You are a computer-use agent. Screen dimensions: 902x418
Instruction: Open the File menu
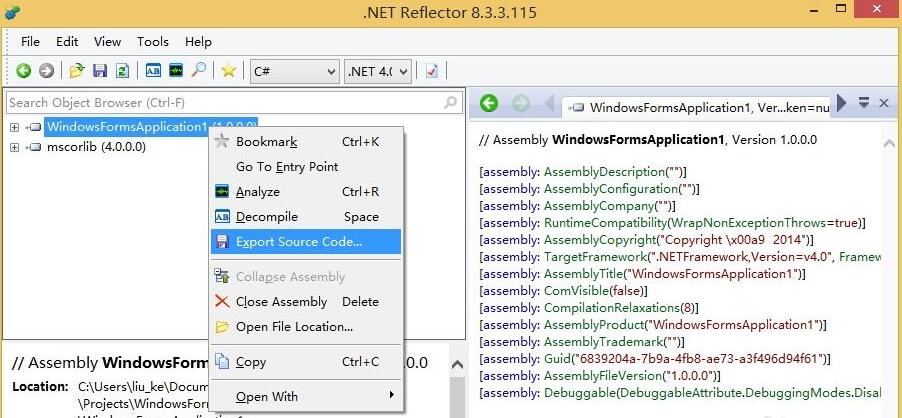pos(30,41)
